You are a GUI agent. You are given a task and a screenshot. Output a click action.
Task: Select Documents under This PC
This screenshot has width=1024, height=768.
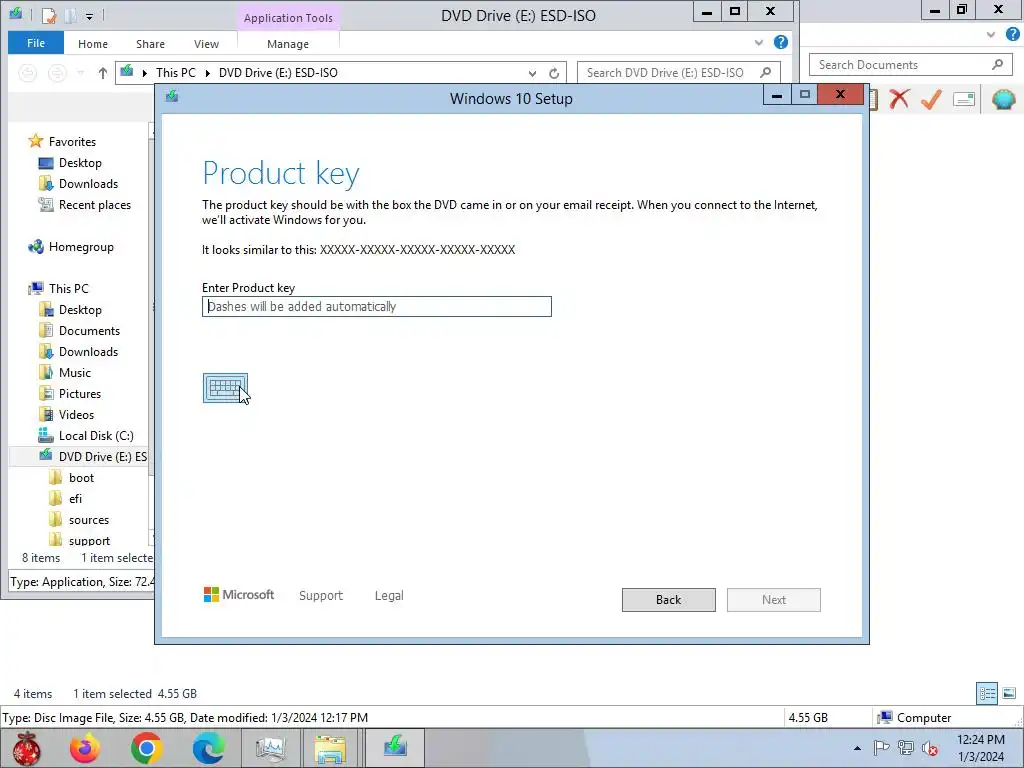(x=89, y=330)
